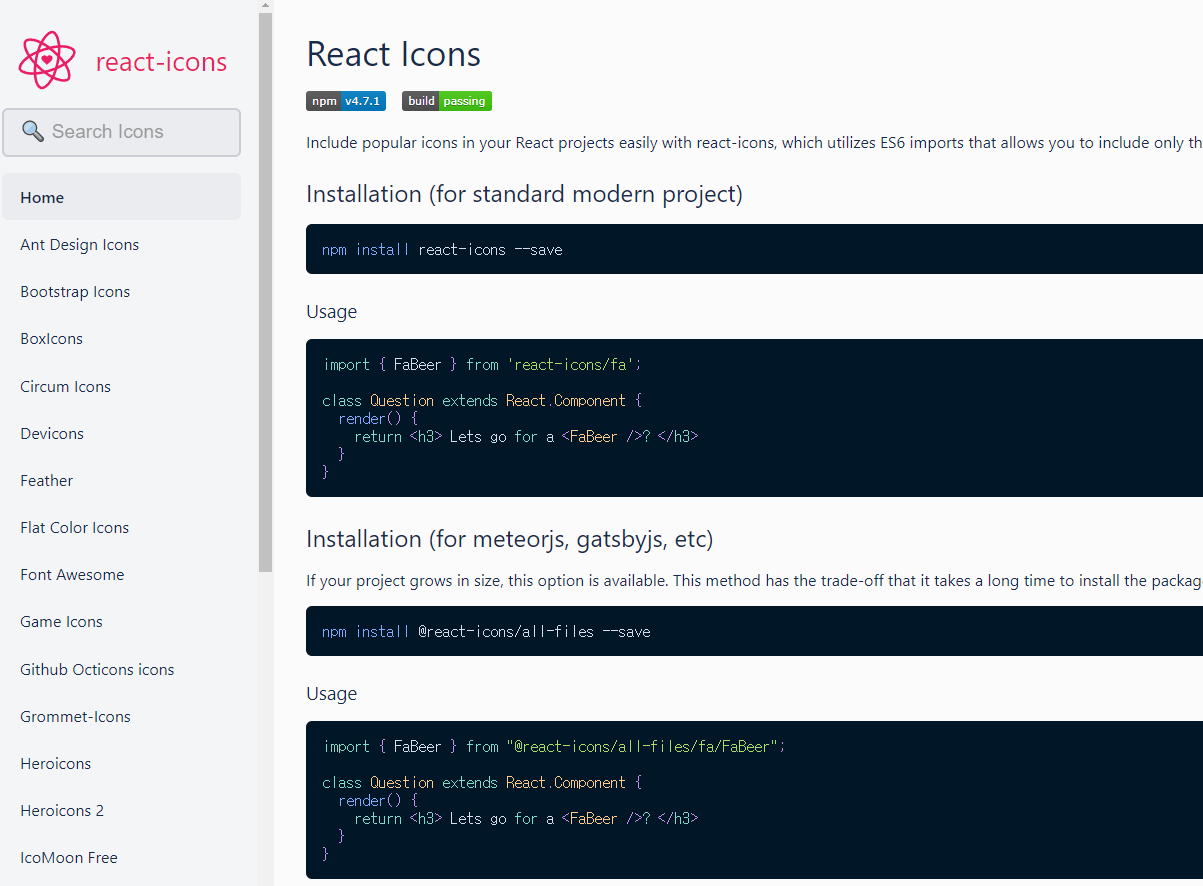Click 'npm install @react-icons/all-files --save' code
This screenshot has width=1203, height=886.
486,632
